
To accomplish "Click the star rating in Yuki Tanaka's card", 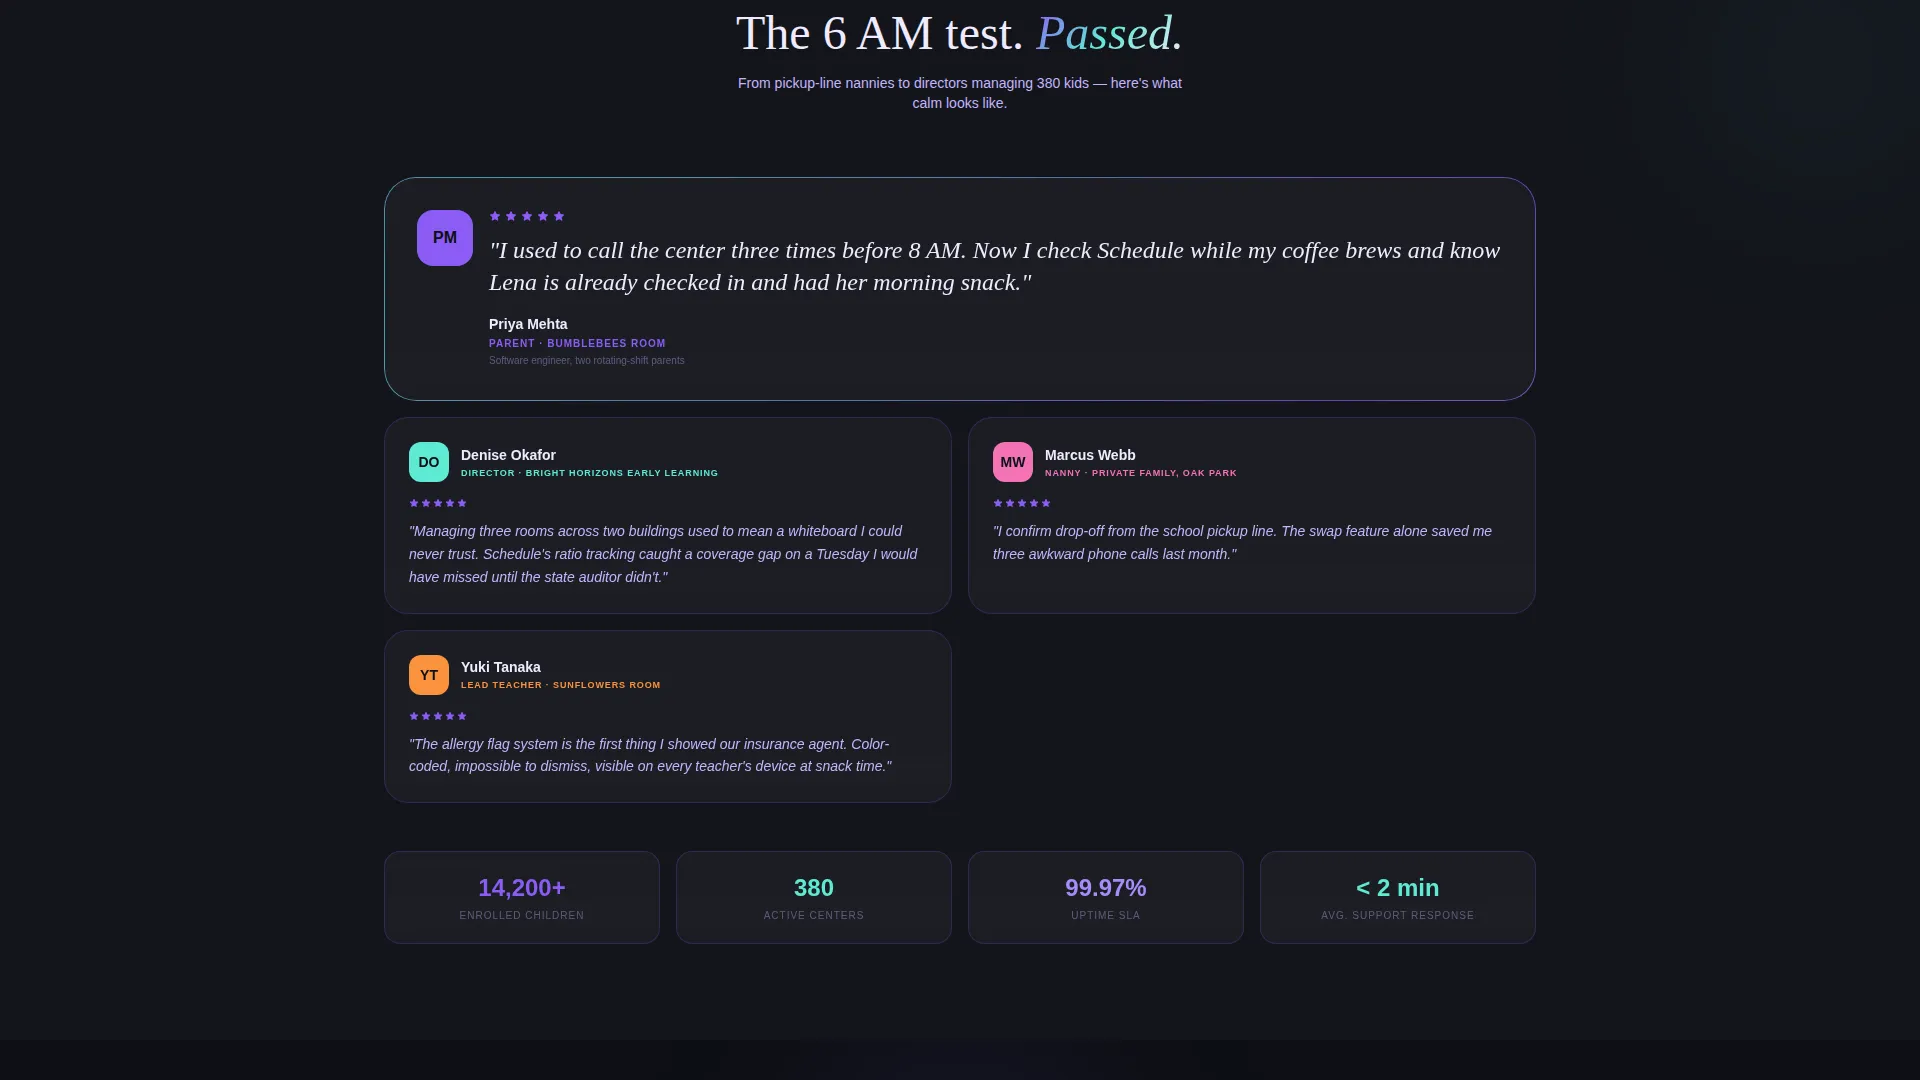I will tap(438, 716).
